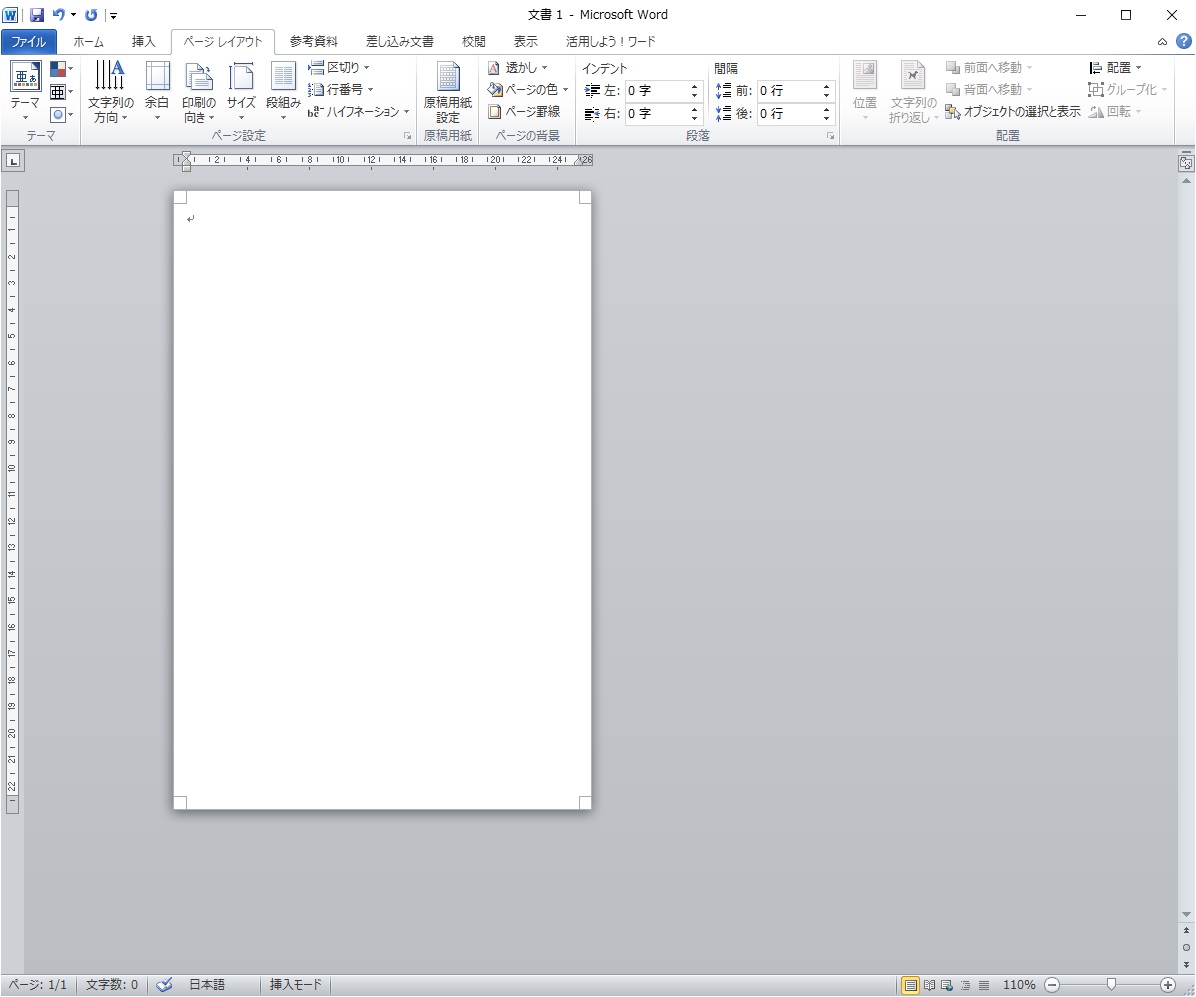Screen dimensions: 1196x997
Task: Open 印刷の向き orientation menu
Action: pos(198,91)
